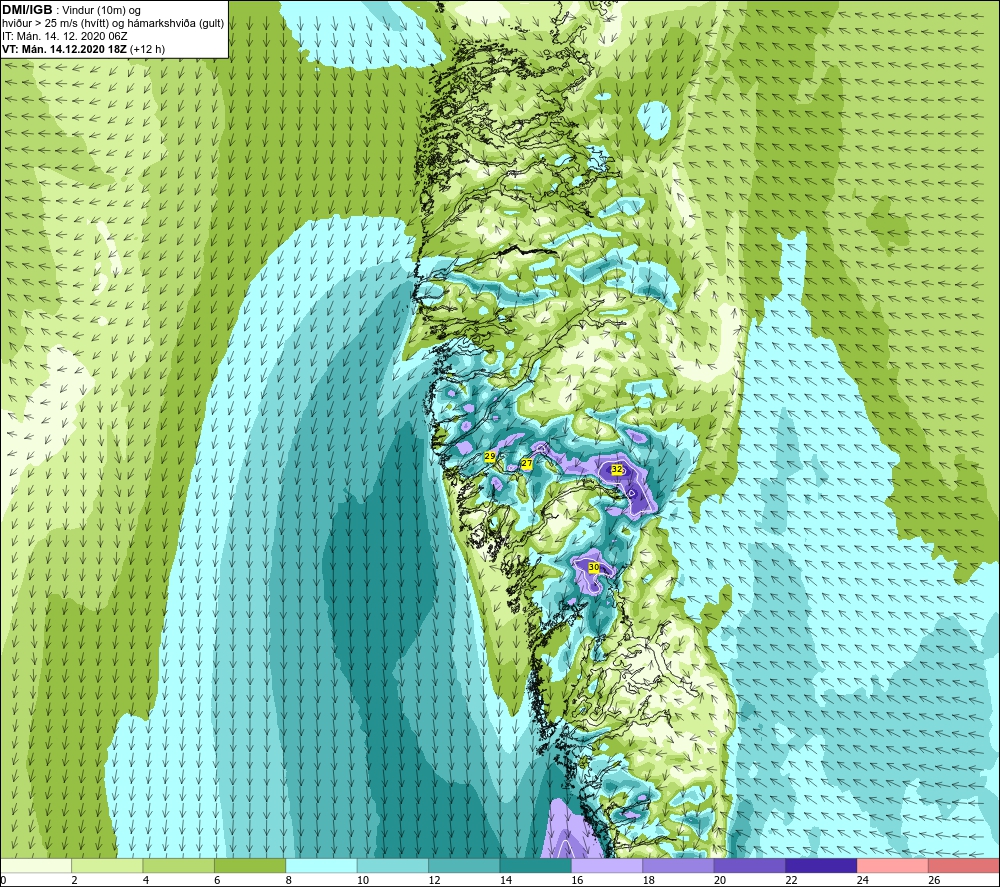
Task: Select the teal 12–14 m/s legend swatch
Action: point(464,866)
